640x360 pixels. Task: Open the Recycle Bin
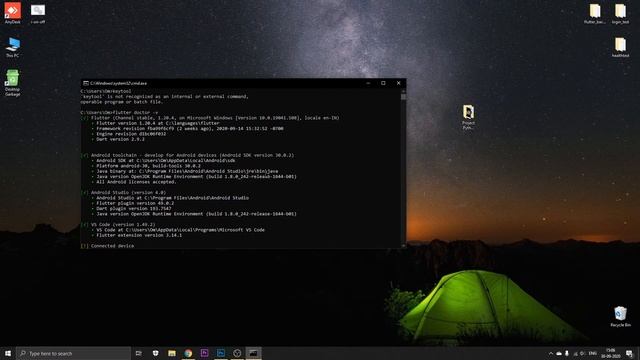(x=620, y=317)
